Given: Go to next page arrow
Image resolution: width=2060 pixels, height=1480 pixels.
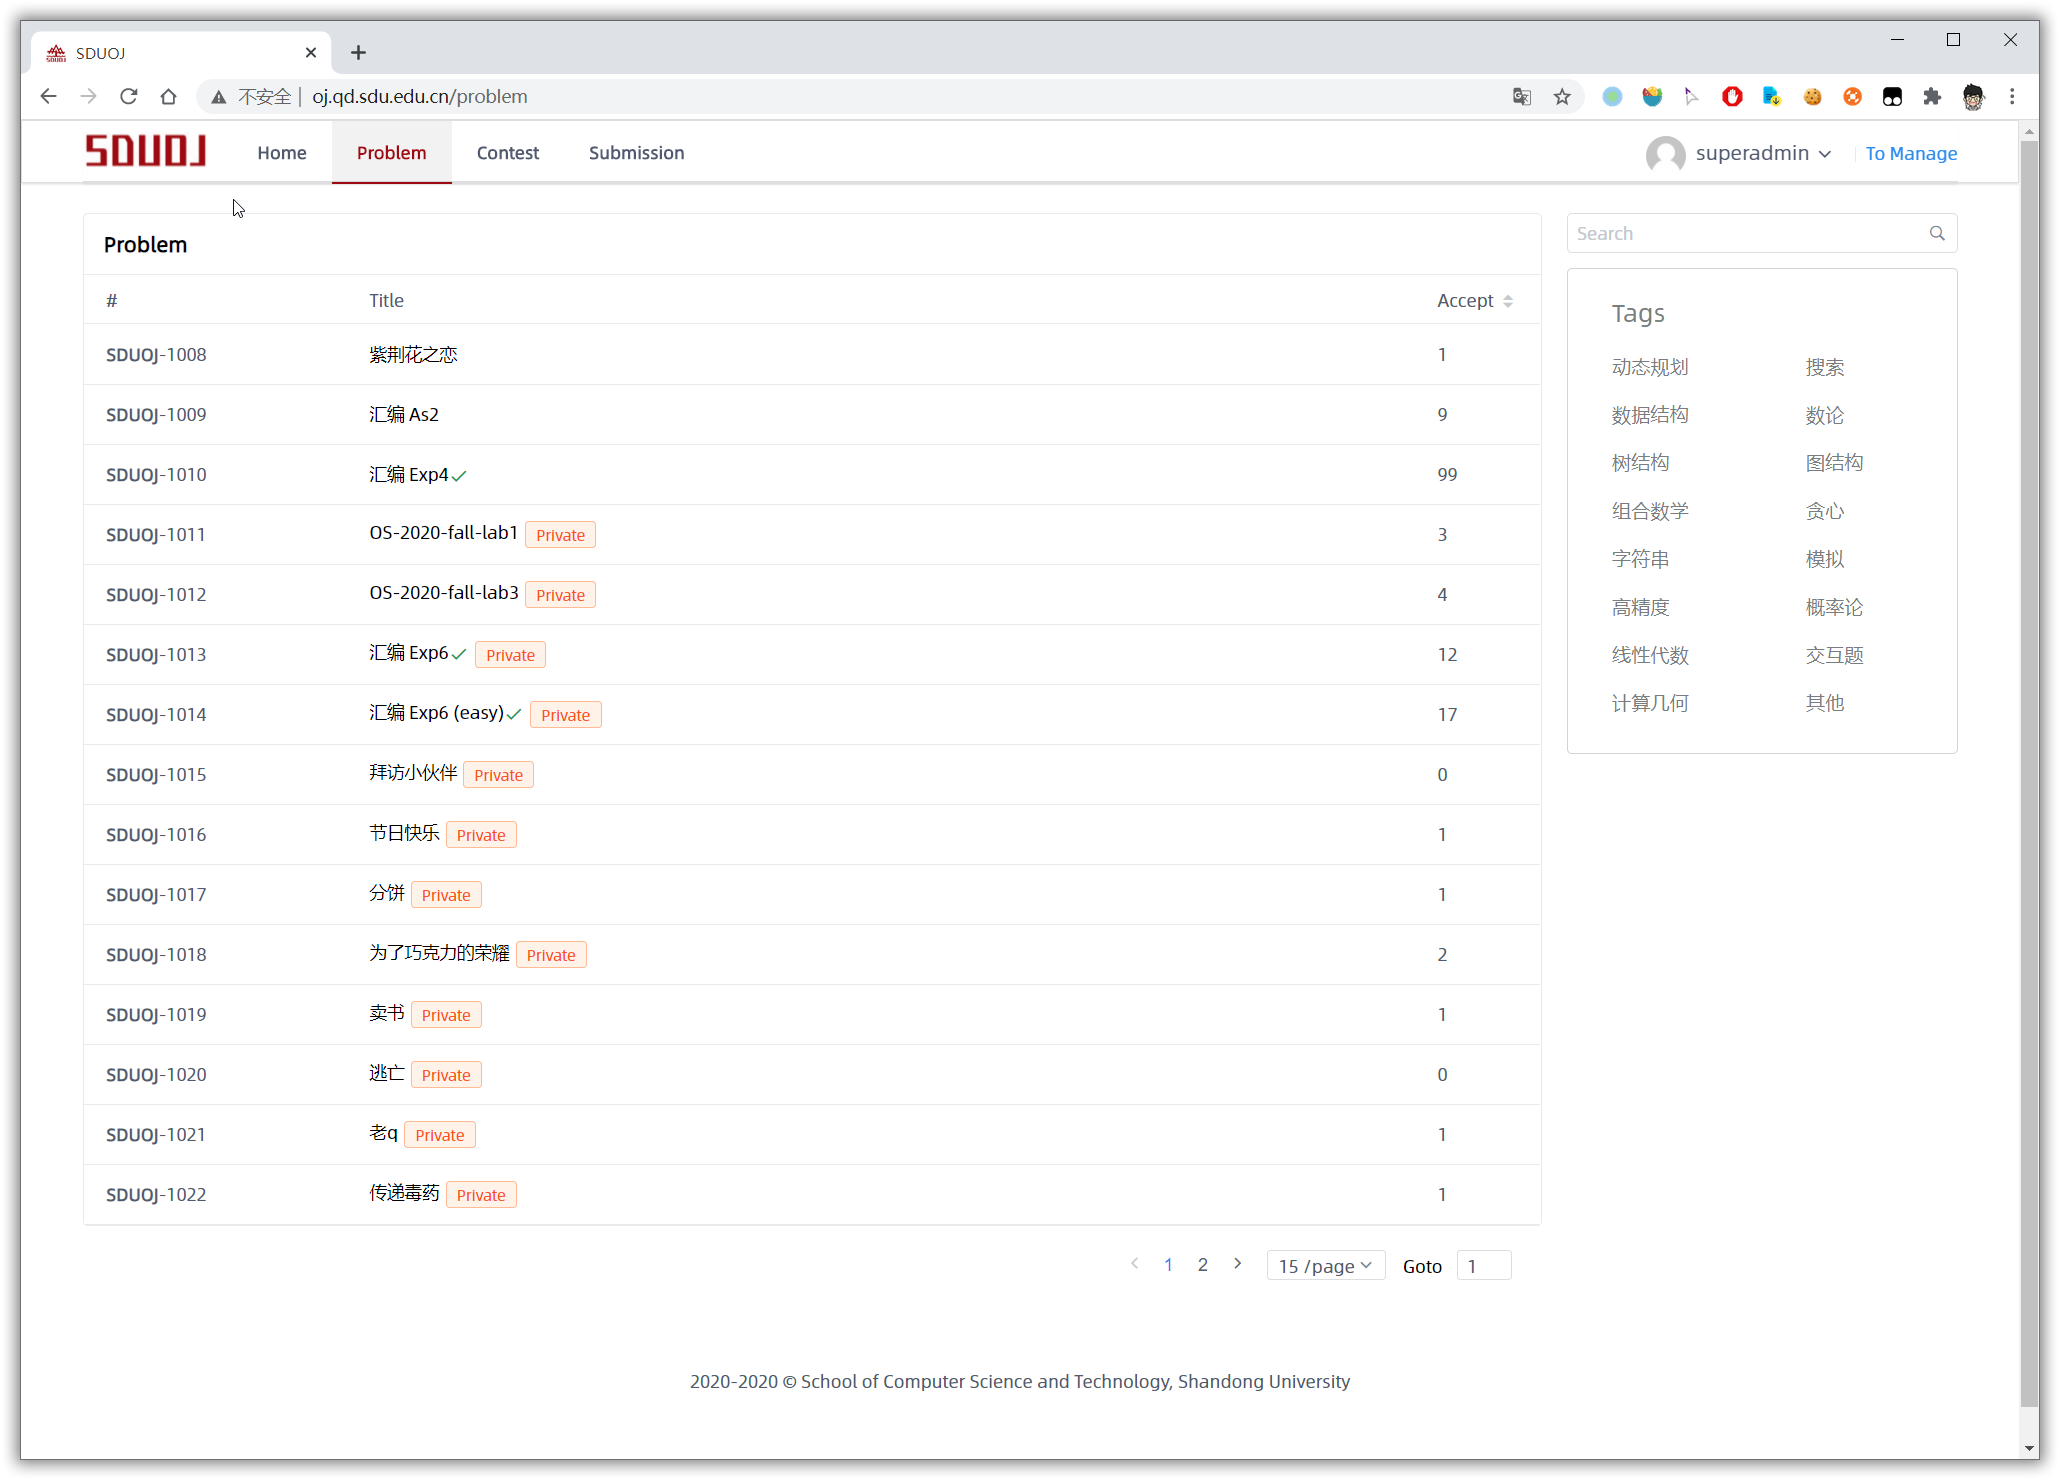Looking at the screenshot, I should [x=1238, y=1264].
